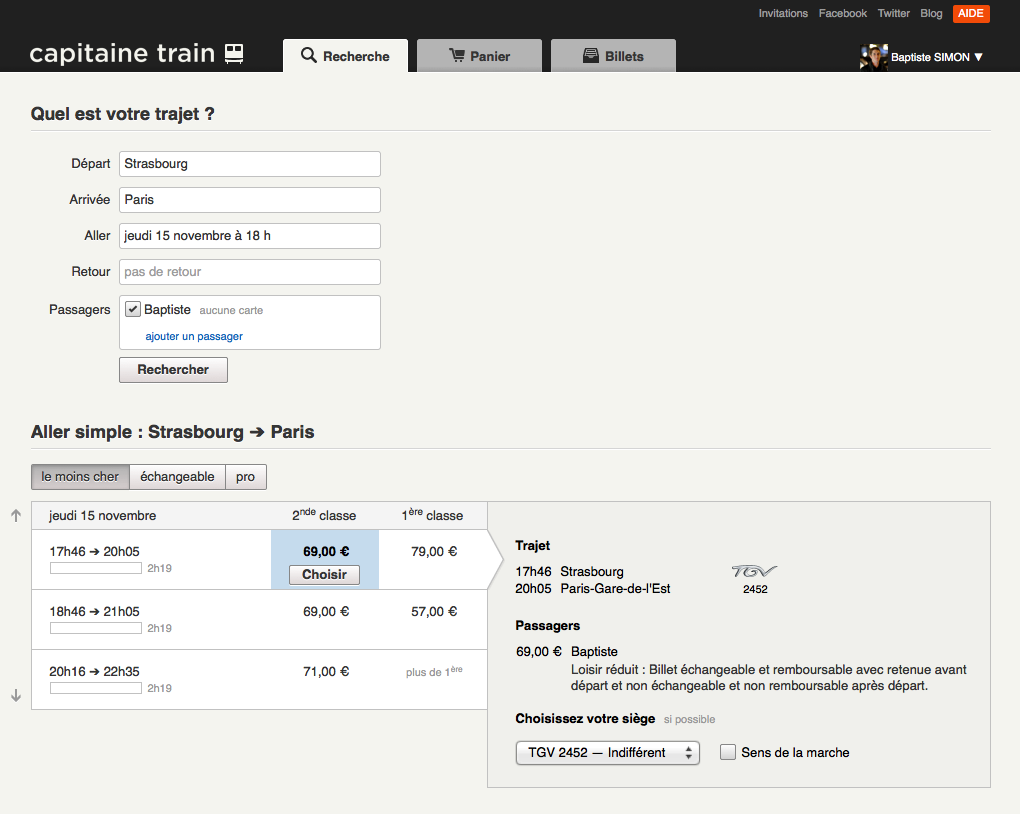1020x814 pixels.
Task: Click the duration bar of the 20h16 train
Action: tap(96, 688)
